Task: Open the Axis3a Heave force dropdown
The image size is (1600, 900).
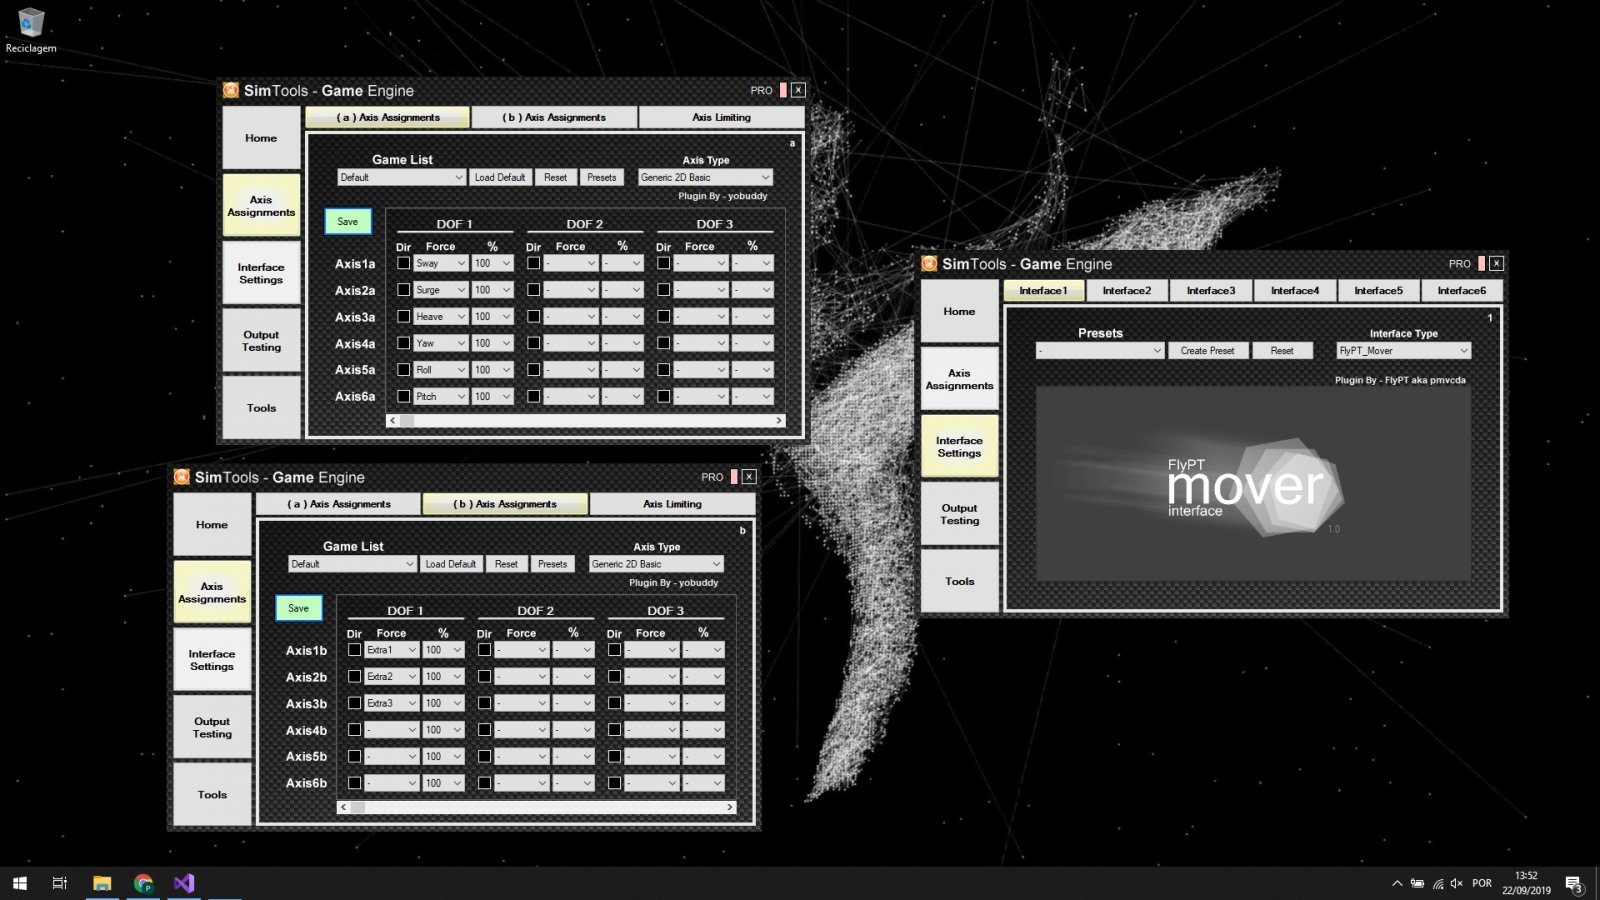Action: [x=441, y=316]
